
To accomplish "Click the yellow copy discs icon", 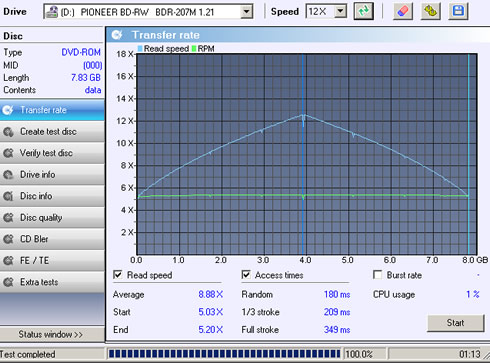I will 430,11.
